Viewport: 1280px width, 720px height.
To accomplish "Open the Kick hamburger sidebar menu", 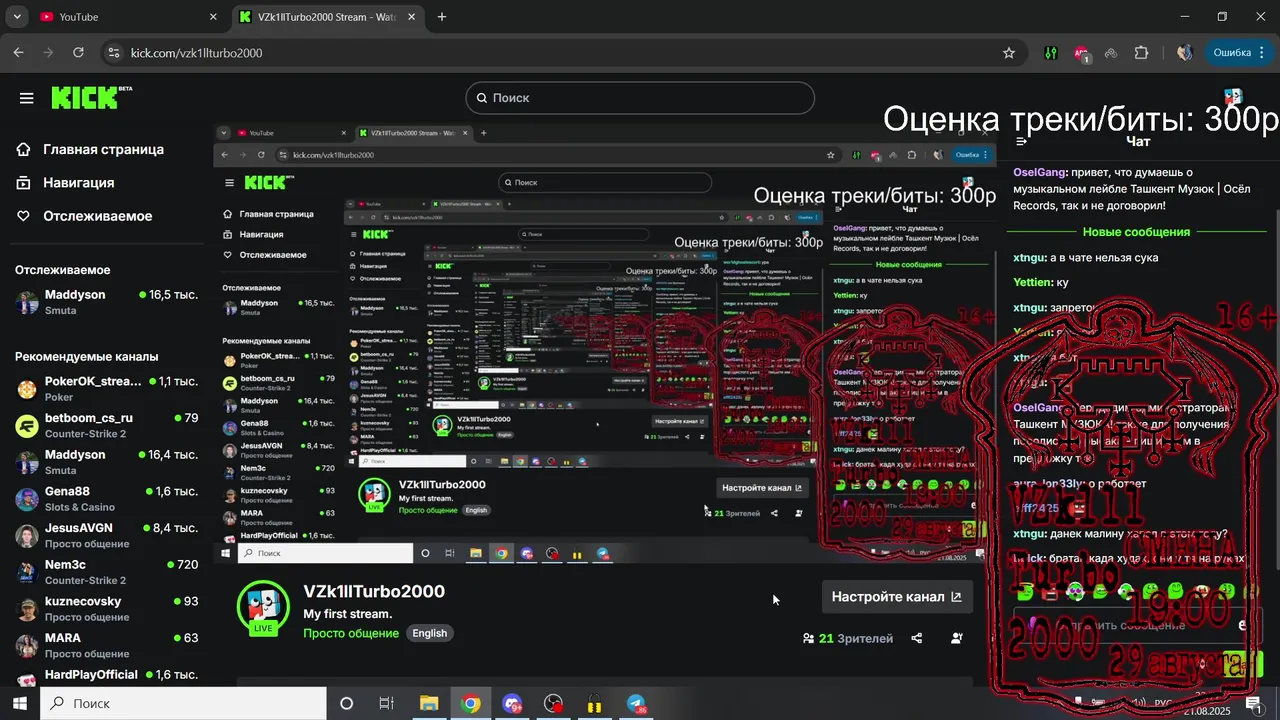I will coord(26,98).
